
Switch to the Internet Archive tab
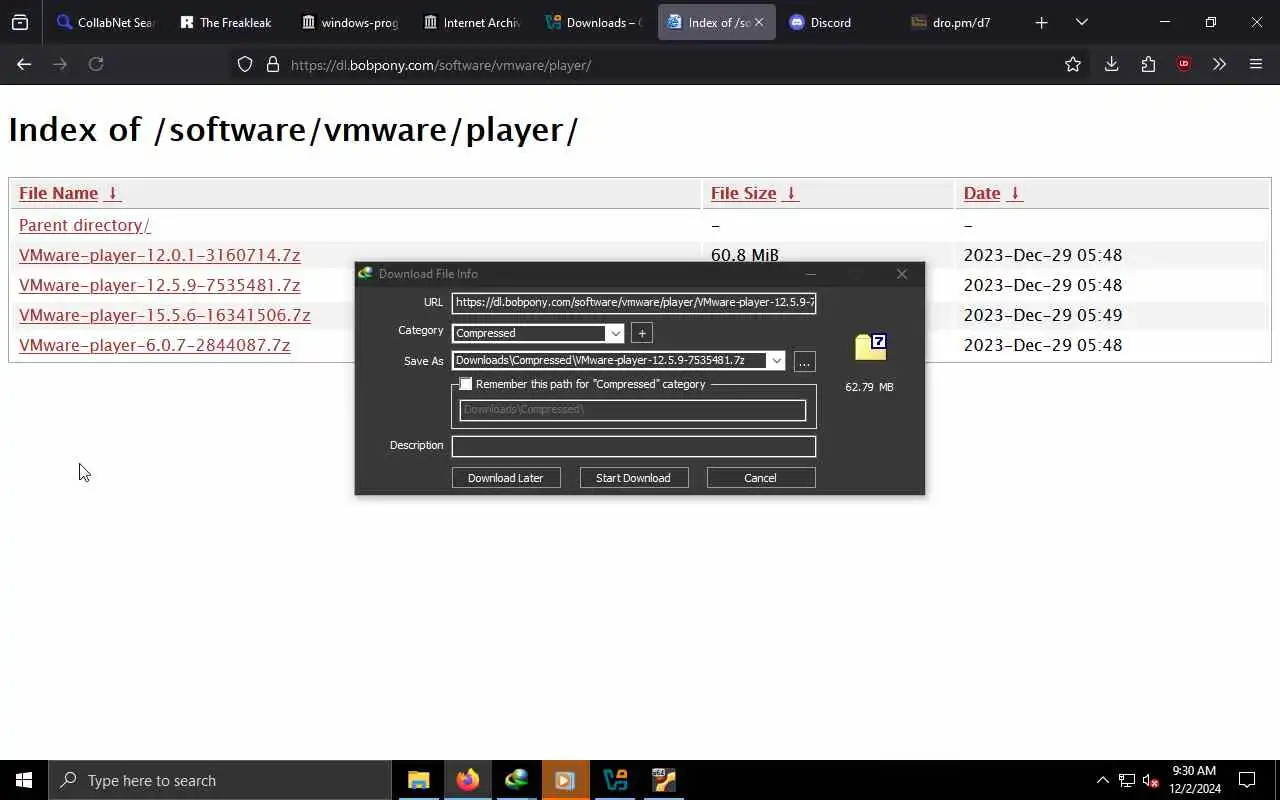pyautogui.click(x=471, y=22)
